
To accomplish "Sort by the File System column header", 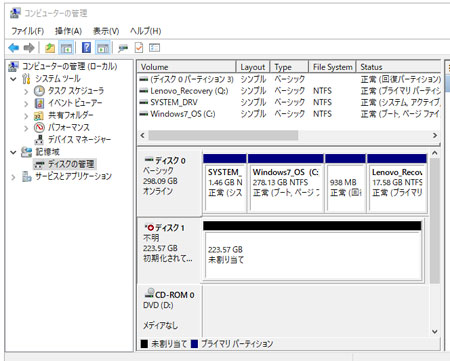I will pyautogui.click(x=332, y=67).
